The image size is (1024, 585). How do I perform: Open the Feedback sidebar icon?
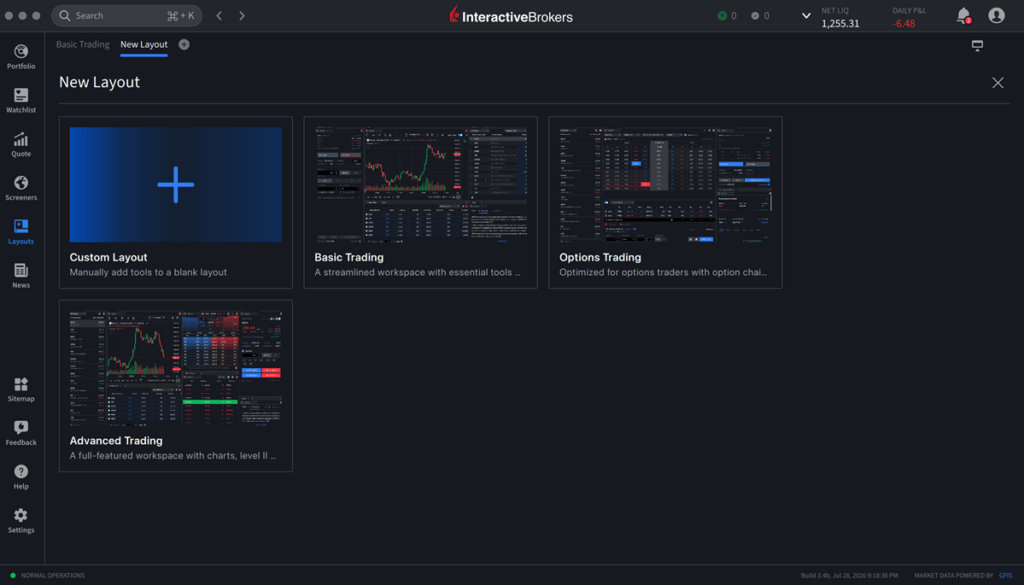[21, 428]
